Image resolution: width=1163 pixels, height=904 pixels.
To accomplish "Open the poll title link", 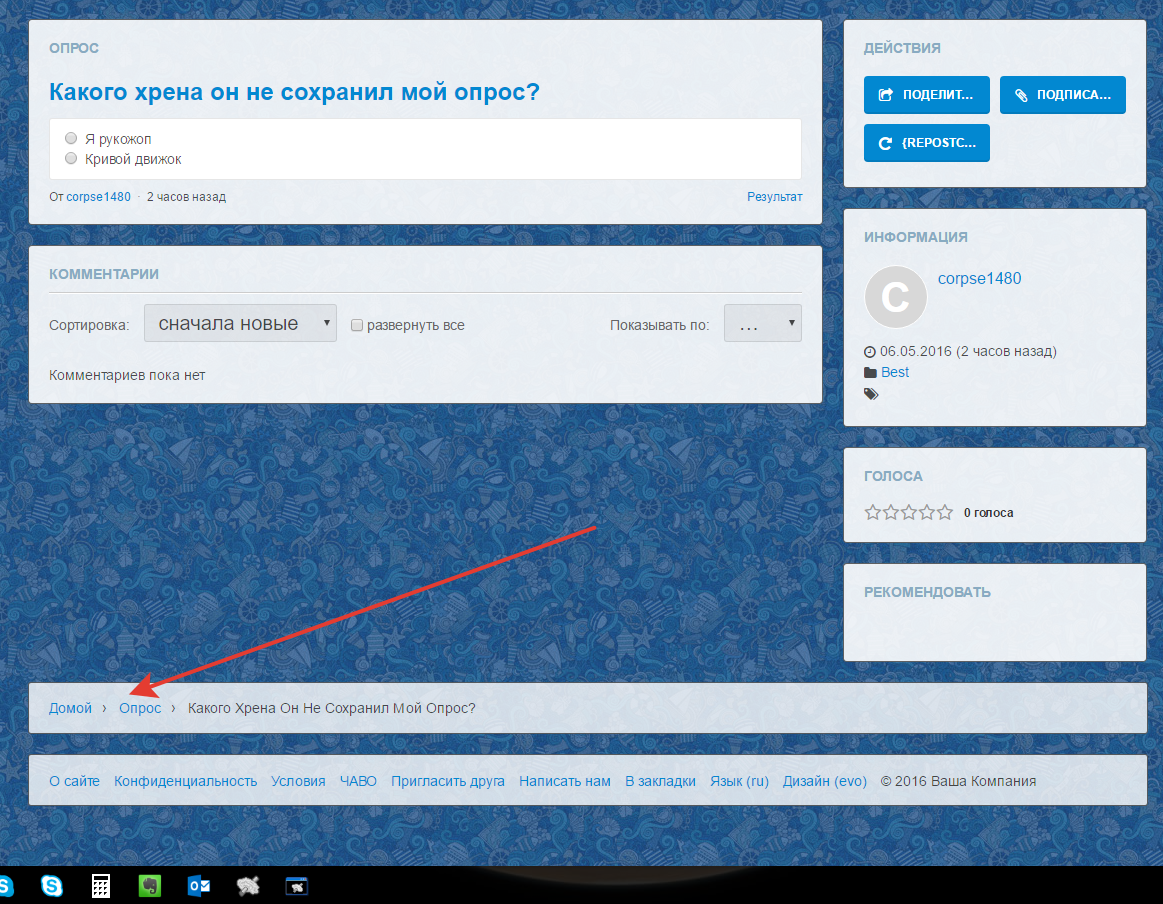I will pyautogui.click(x=294, y=92).
